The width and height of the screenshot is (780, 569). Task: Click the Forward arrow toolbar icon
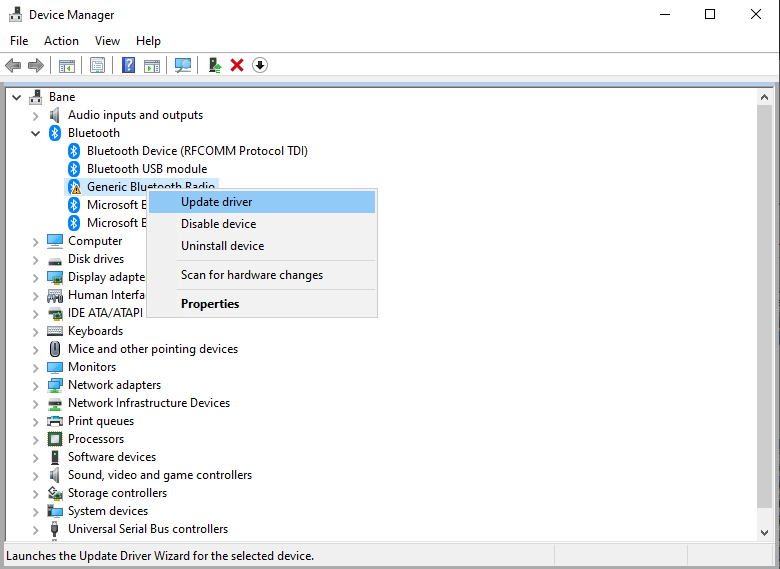click(36, 65)
